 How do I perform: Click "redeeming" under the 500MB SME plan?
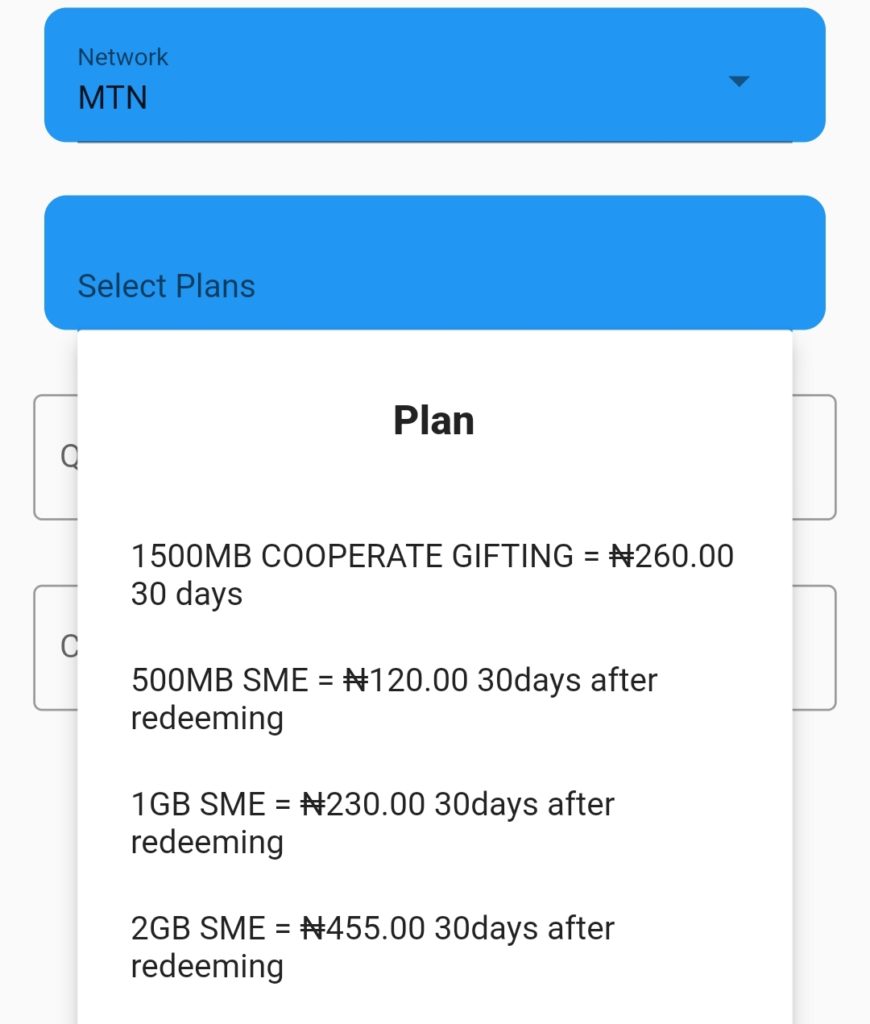[207, 718]
